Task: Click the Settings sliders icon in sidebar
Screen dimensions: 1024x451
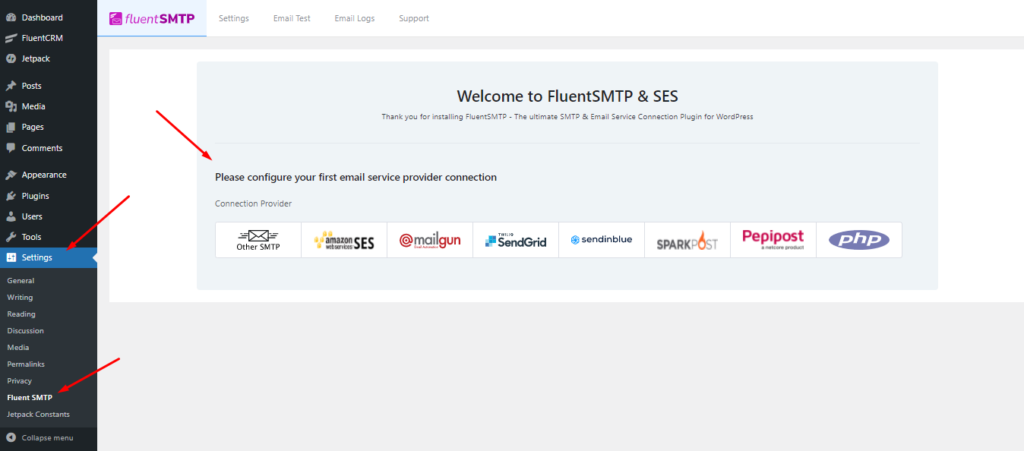Action: point(10,258)
